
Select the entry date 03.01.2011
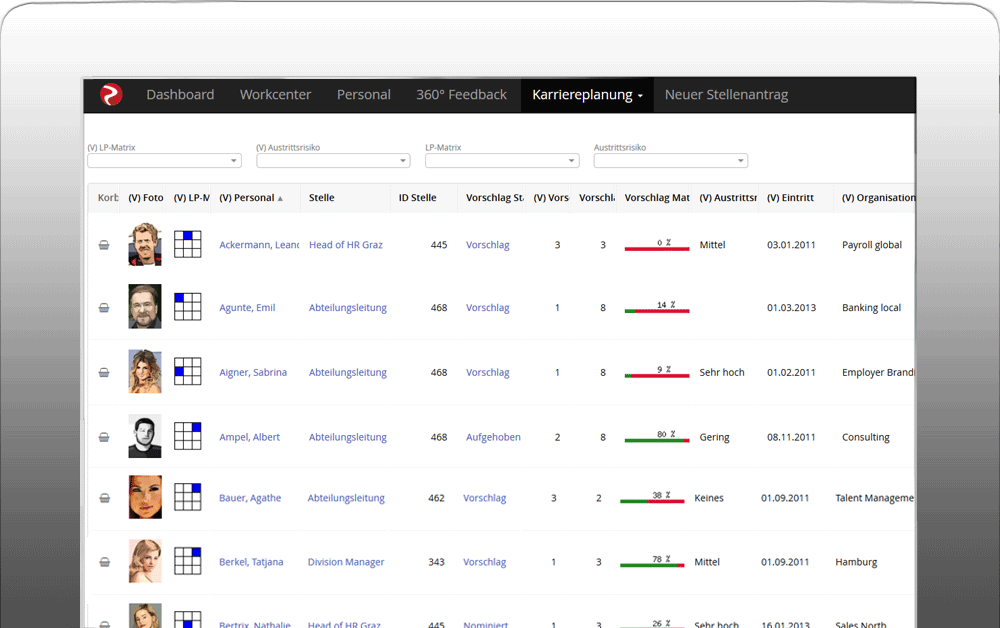[x=791, y=245]
